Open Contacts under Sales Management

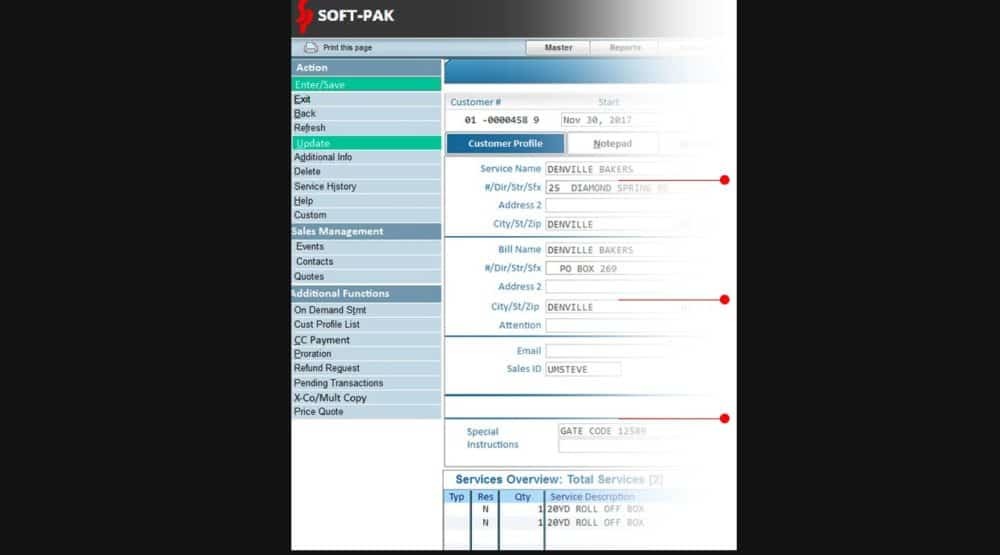[314, 261]
